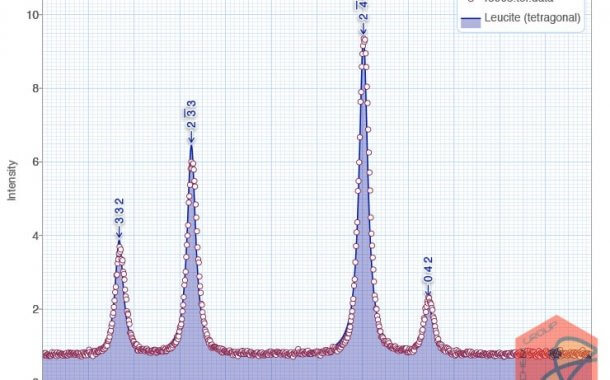The width and height of the screenshot is (610, 380).
Task: Select the "3 3 2" peak label
Action: click(119, 211)
